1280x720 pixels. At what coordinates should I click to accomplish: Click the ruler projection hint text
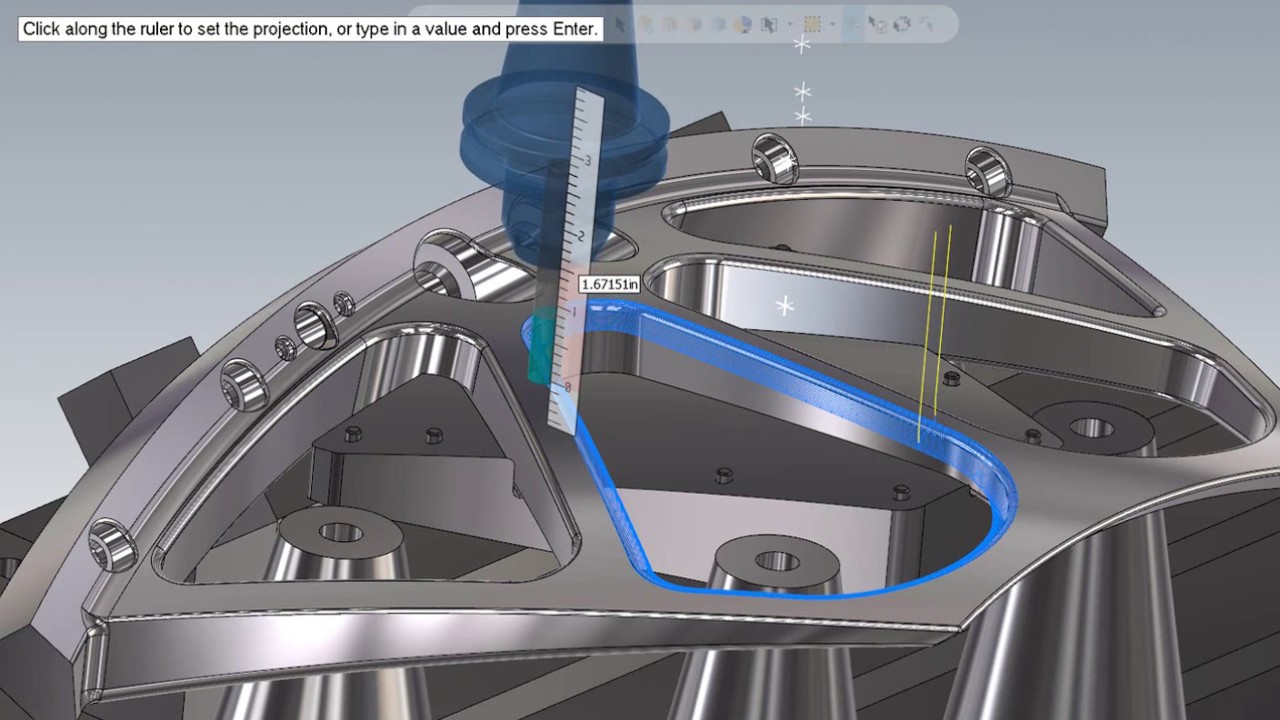point(310,28)
